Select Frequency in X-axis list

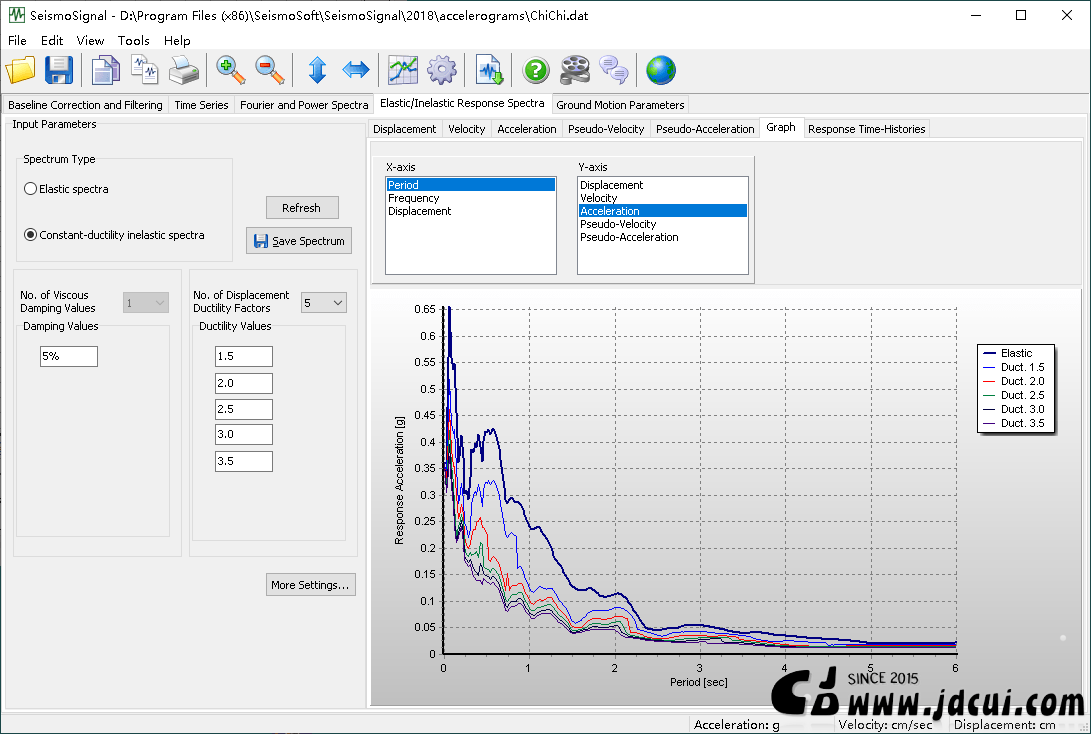click(470, 198)
